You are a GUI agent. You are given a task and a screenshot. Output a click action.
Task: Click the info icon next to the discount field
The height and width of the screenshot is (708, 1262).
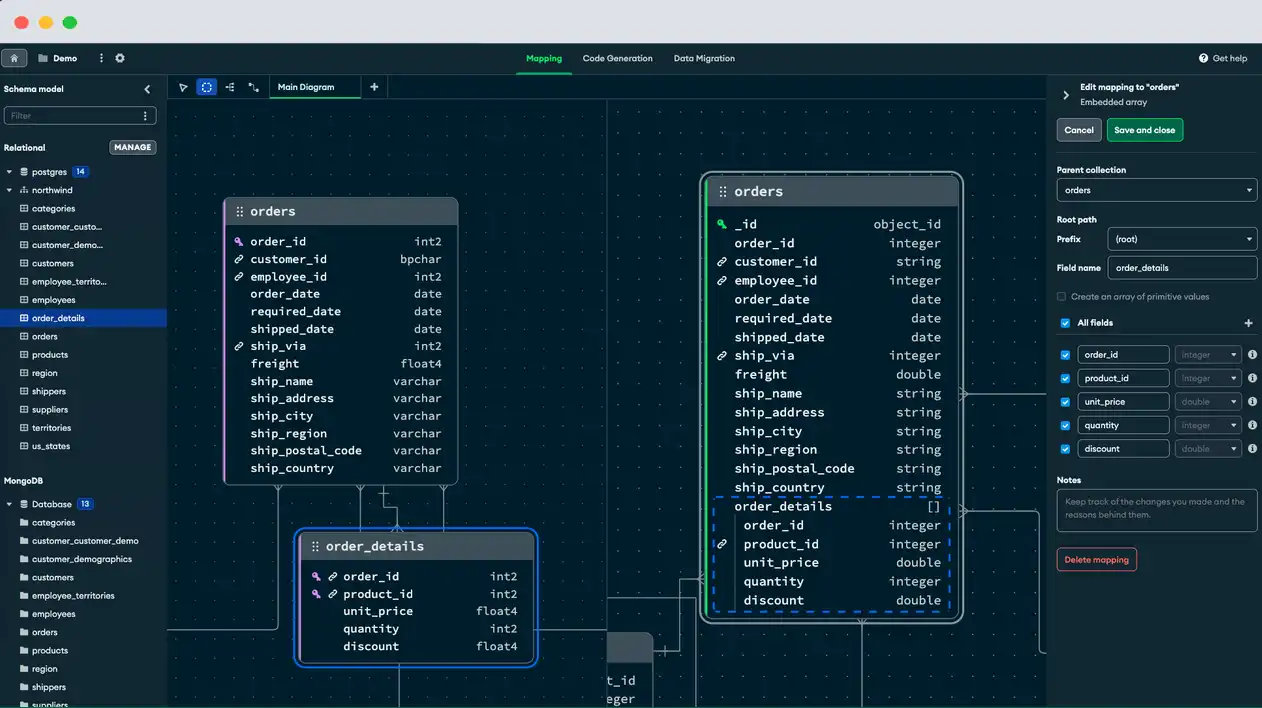1251,448
